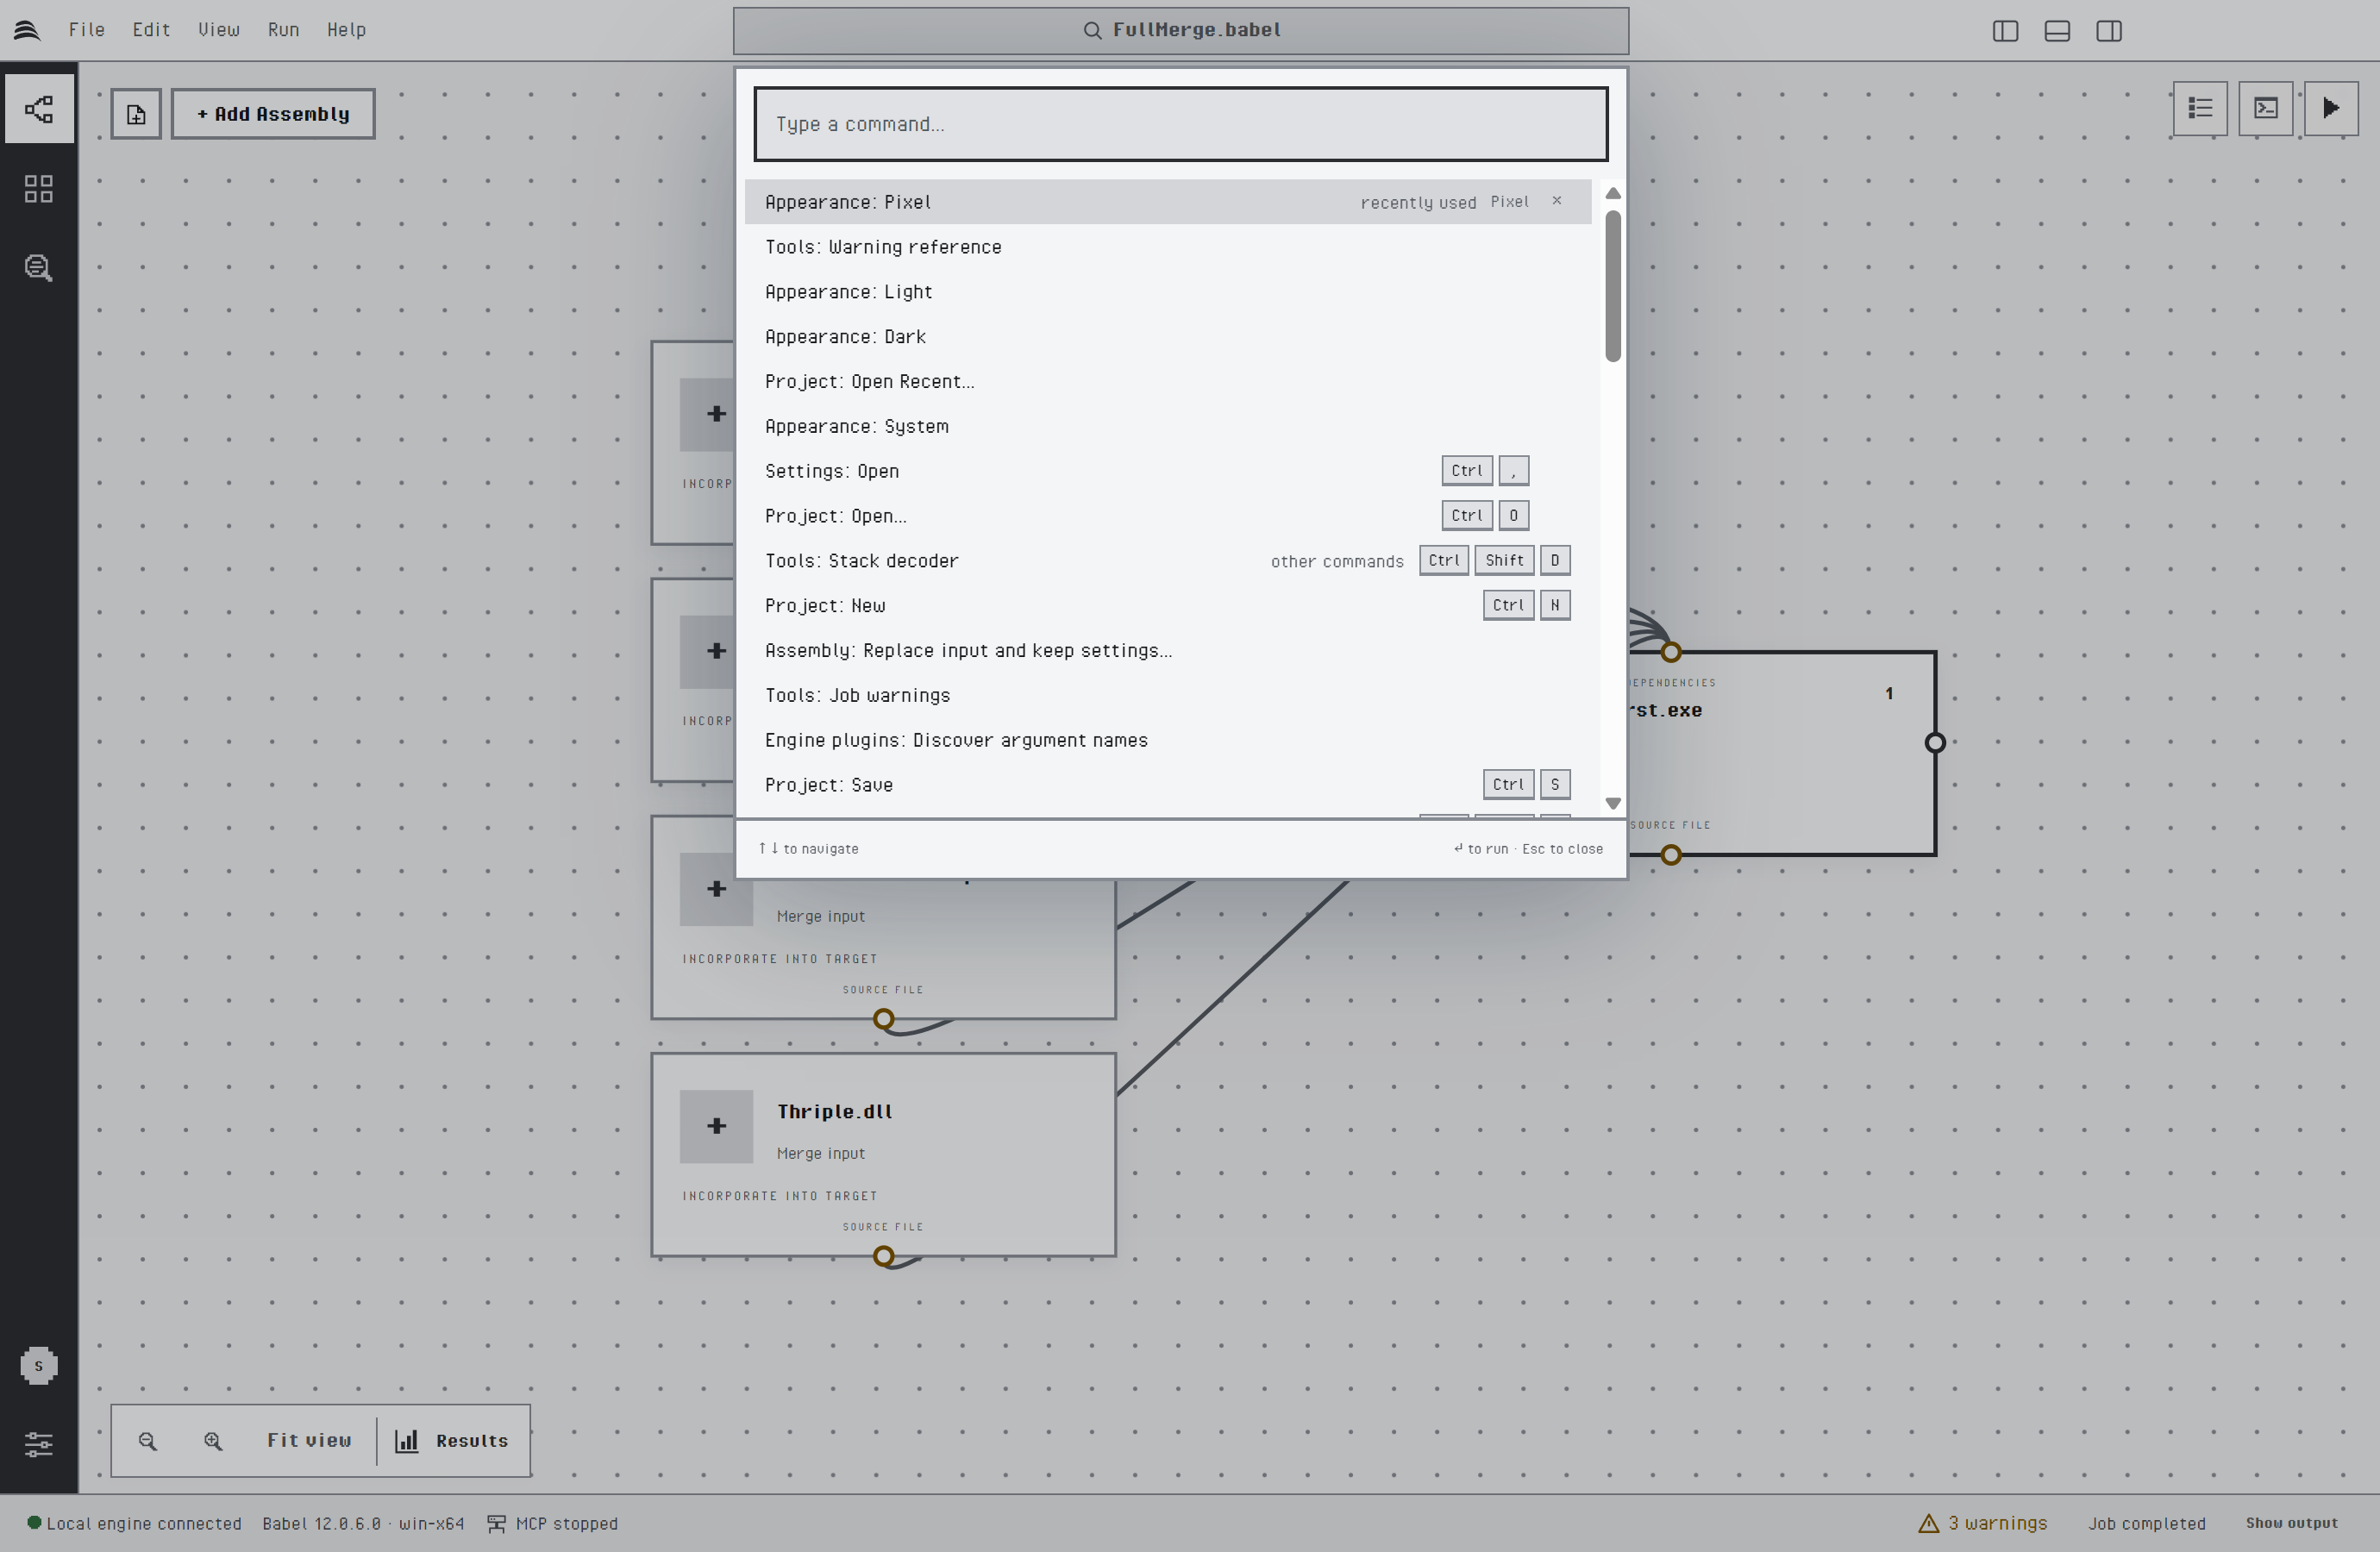
Task: Open the console terminal icon
Action: tap(2266, 108)
